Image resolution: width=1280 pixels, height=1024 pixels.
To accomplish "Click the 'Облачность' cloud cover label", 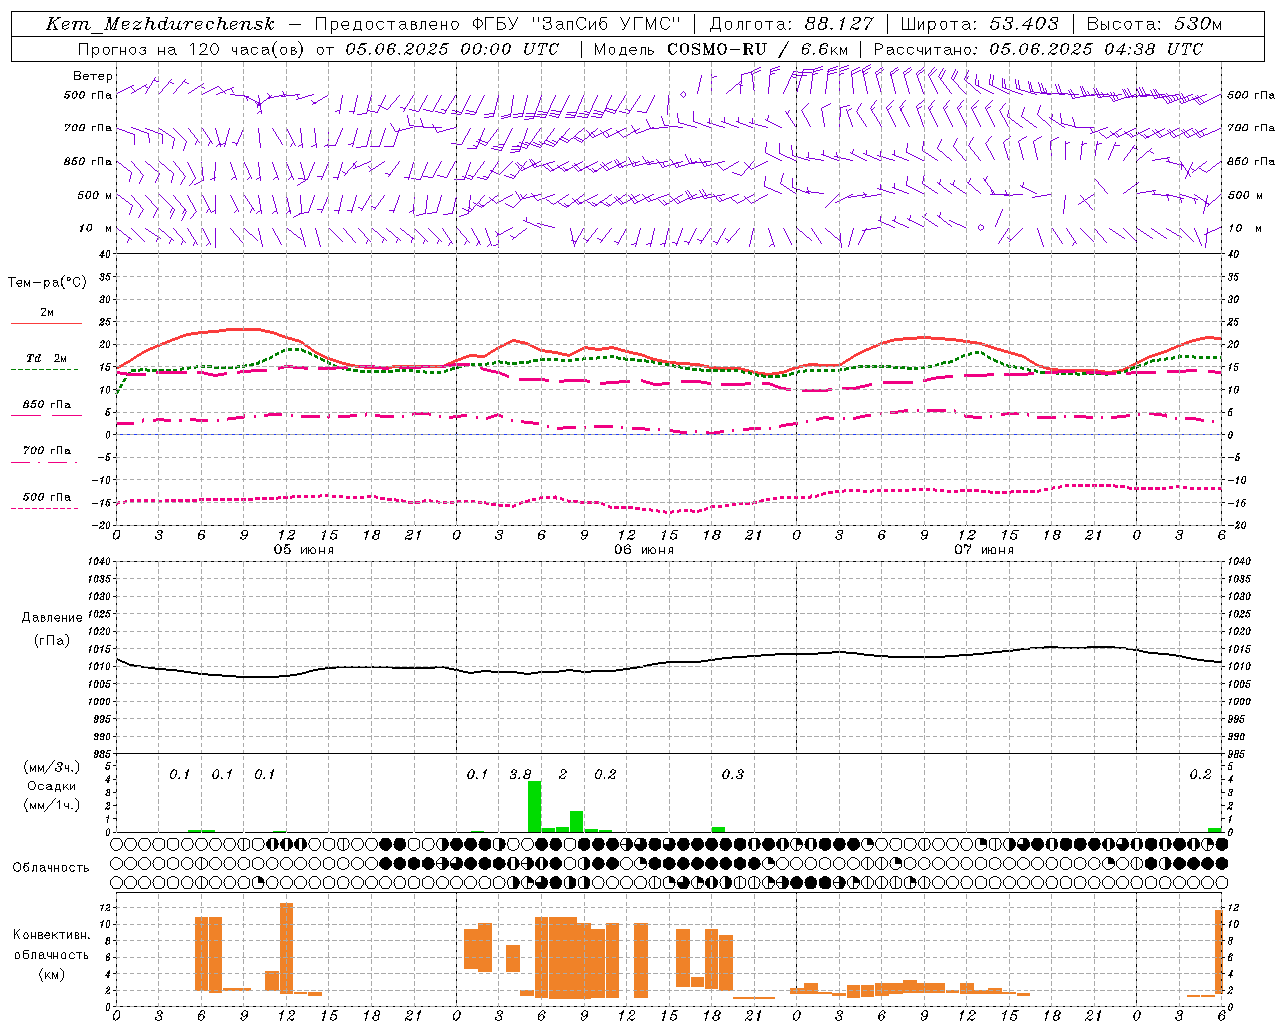I will pos(51,868).
